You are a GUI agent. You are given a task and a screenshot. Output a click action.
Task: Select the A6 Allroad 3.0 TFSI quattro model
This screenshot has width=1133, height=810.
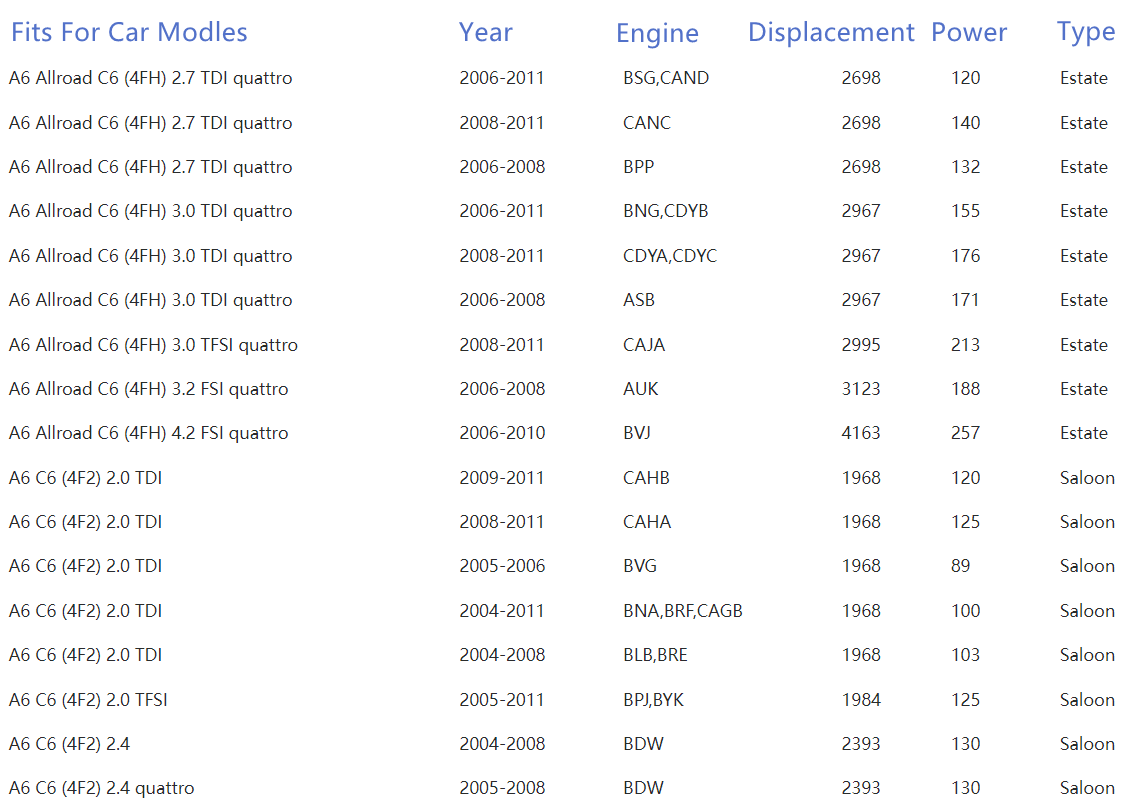[153, 345]
